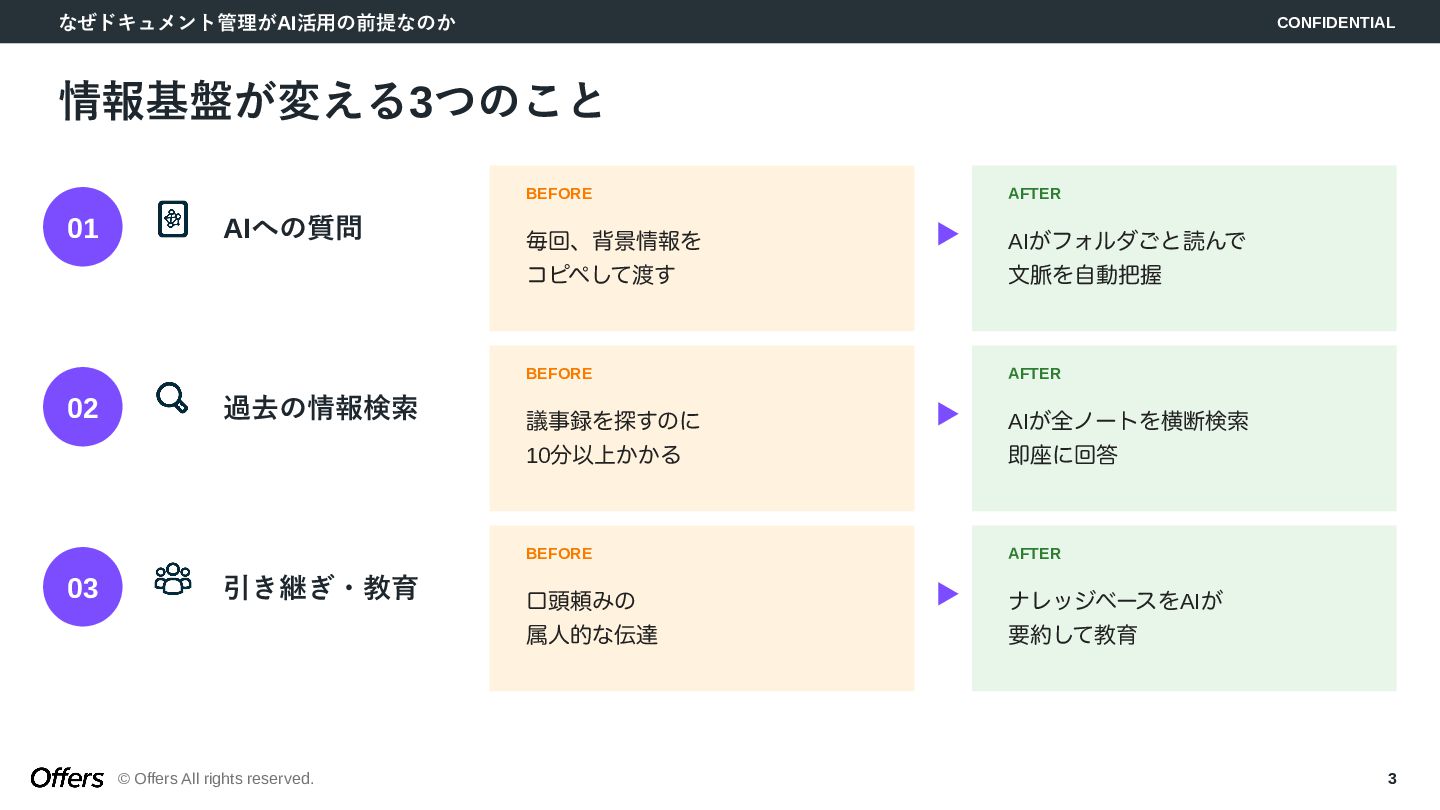Screen dimensions: 1440x810
Task: Click the purple arrow in the AIへの質問 row
Action: coord(948,234)
